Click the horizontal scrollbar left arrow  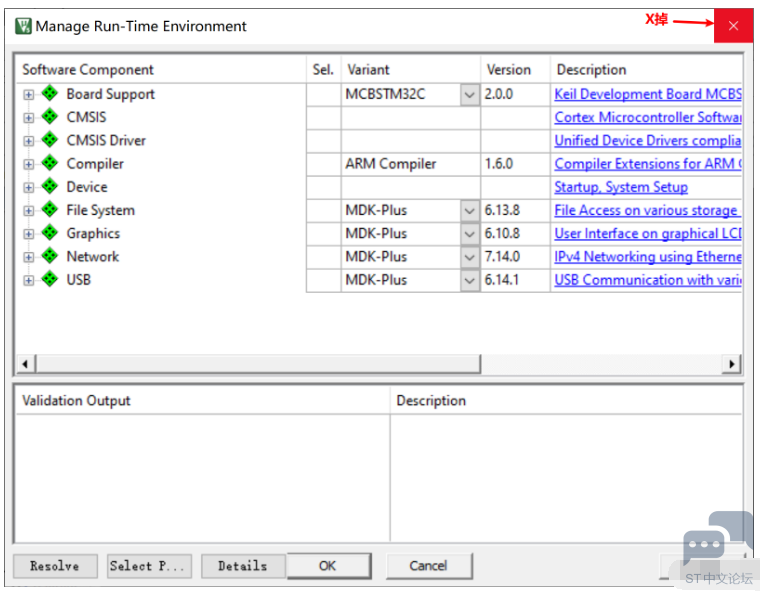[x=26, y=364]
